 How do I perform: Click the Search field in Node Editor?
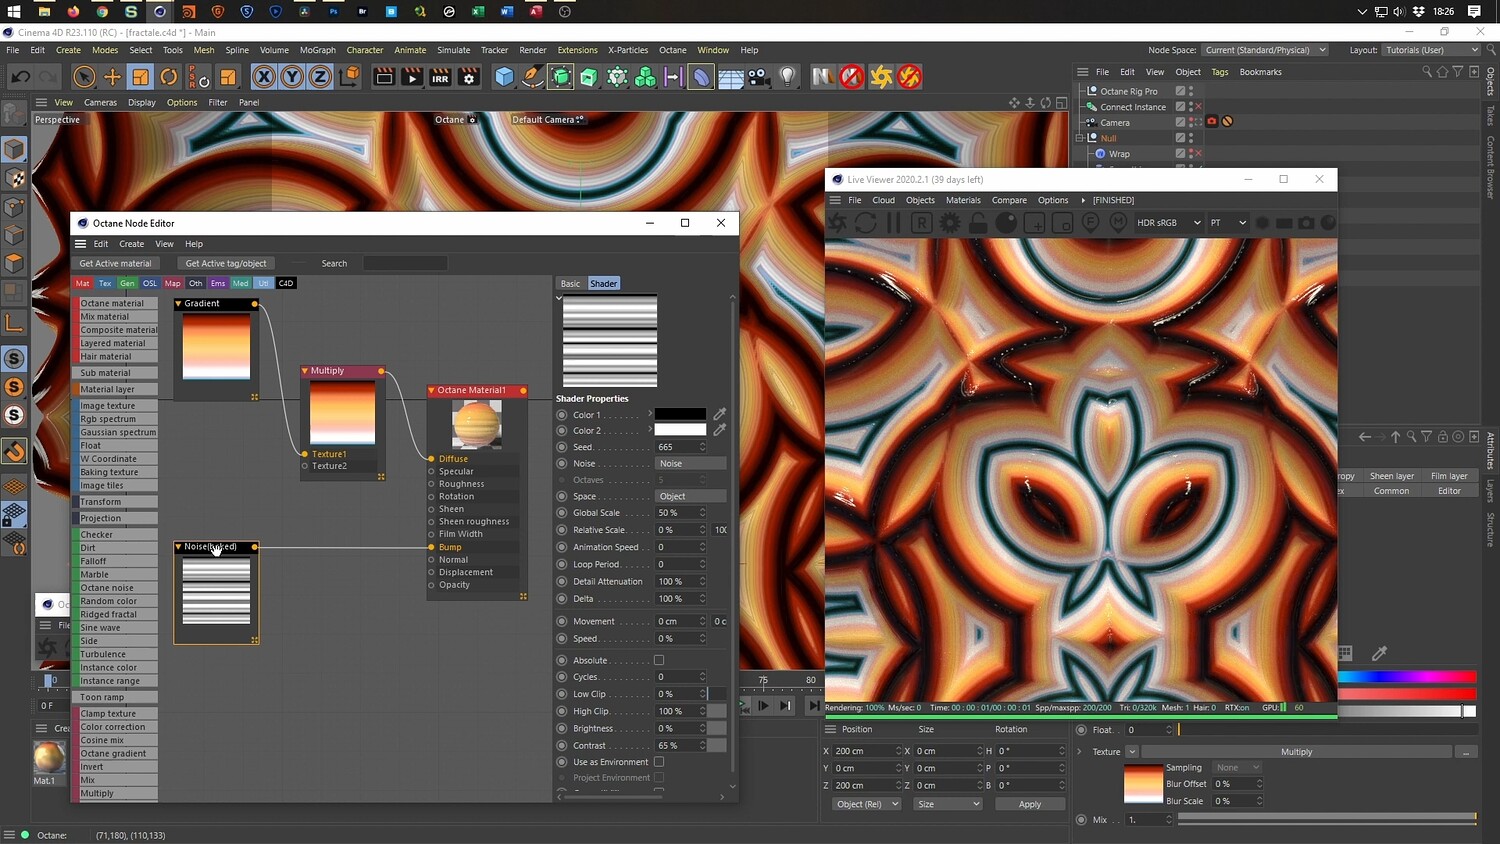[x=405, y=264]
